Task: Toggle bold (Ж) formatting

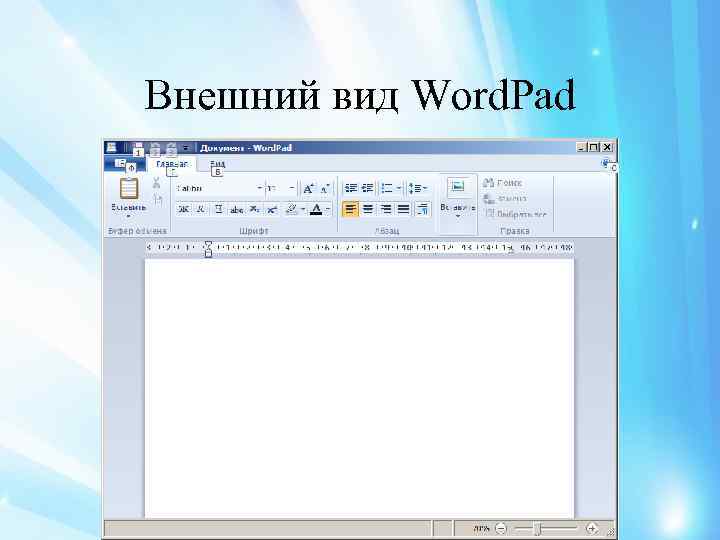Action: 183,209
